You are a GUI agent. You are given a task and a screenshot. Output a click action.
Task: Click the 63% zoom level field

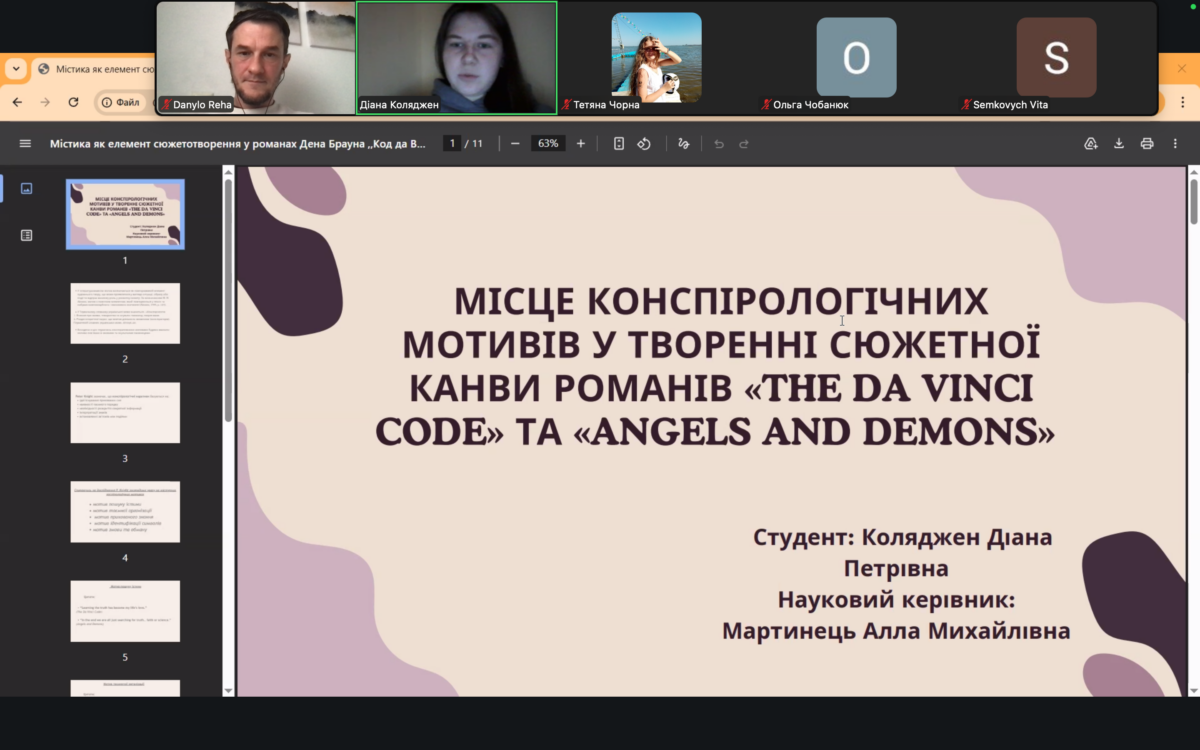pyautogui.click(x=548, y=143)
